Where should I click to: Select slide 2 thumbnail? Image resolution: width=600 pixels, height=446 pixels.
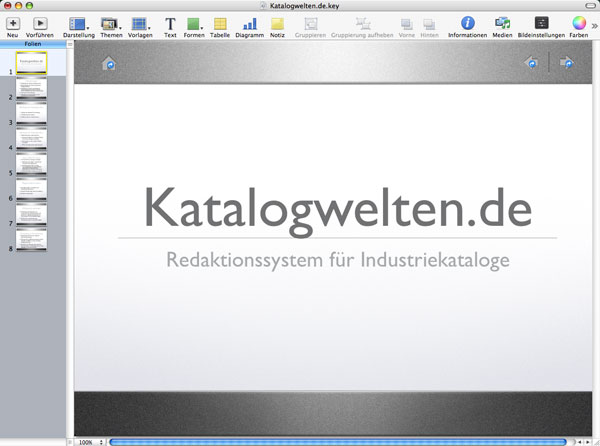click(x=31, y=88)
